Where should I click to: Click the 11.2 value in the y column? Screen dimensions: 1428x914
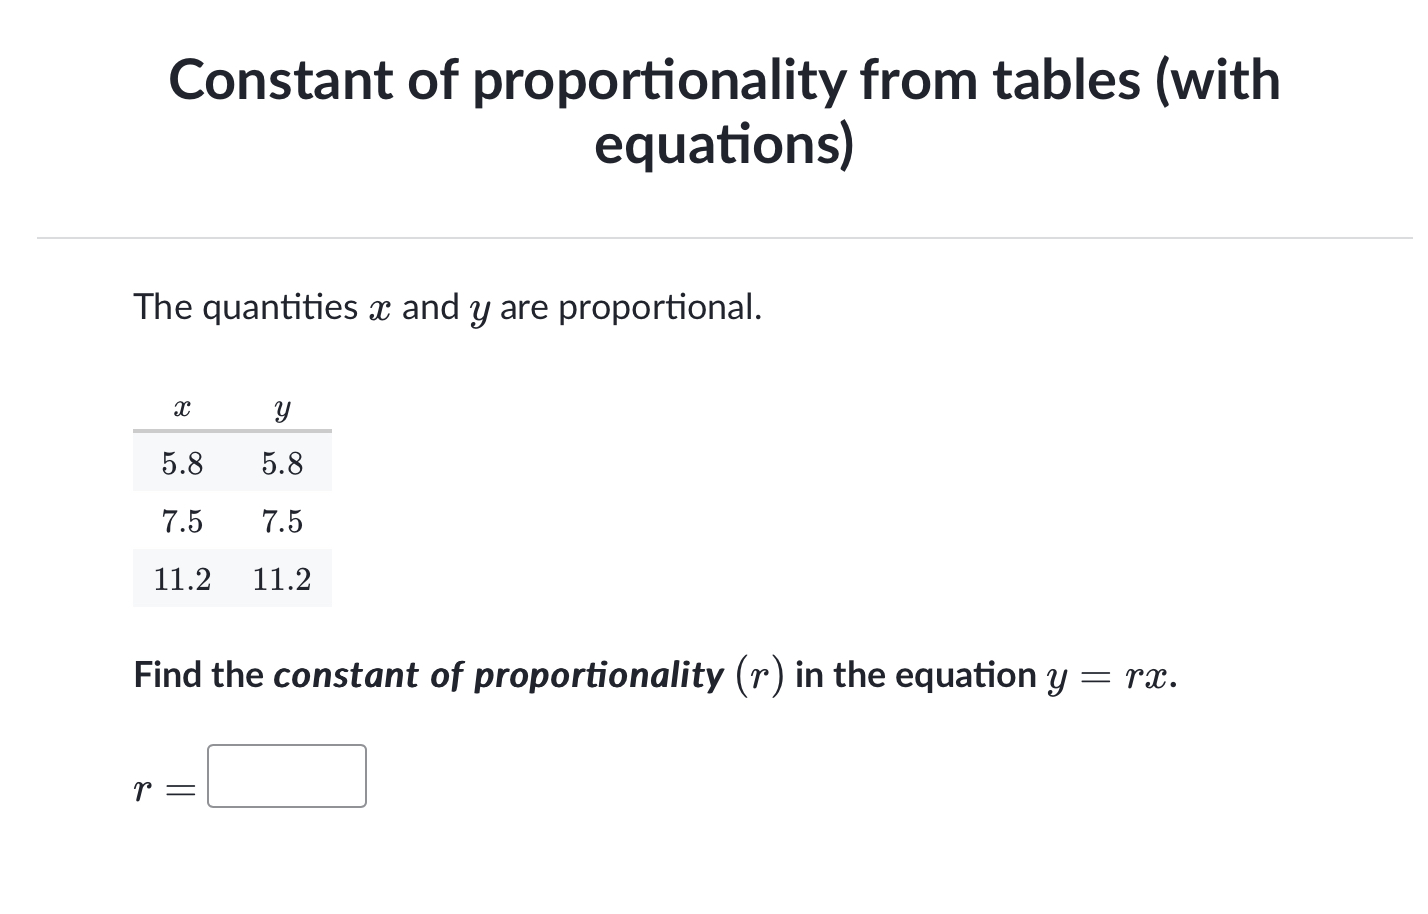click(282, 580)
